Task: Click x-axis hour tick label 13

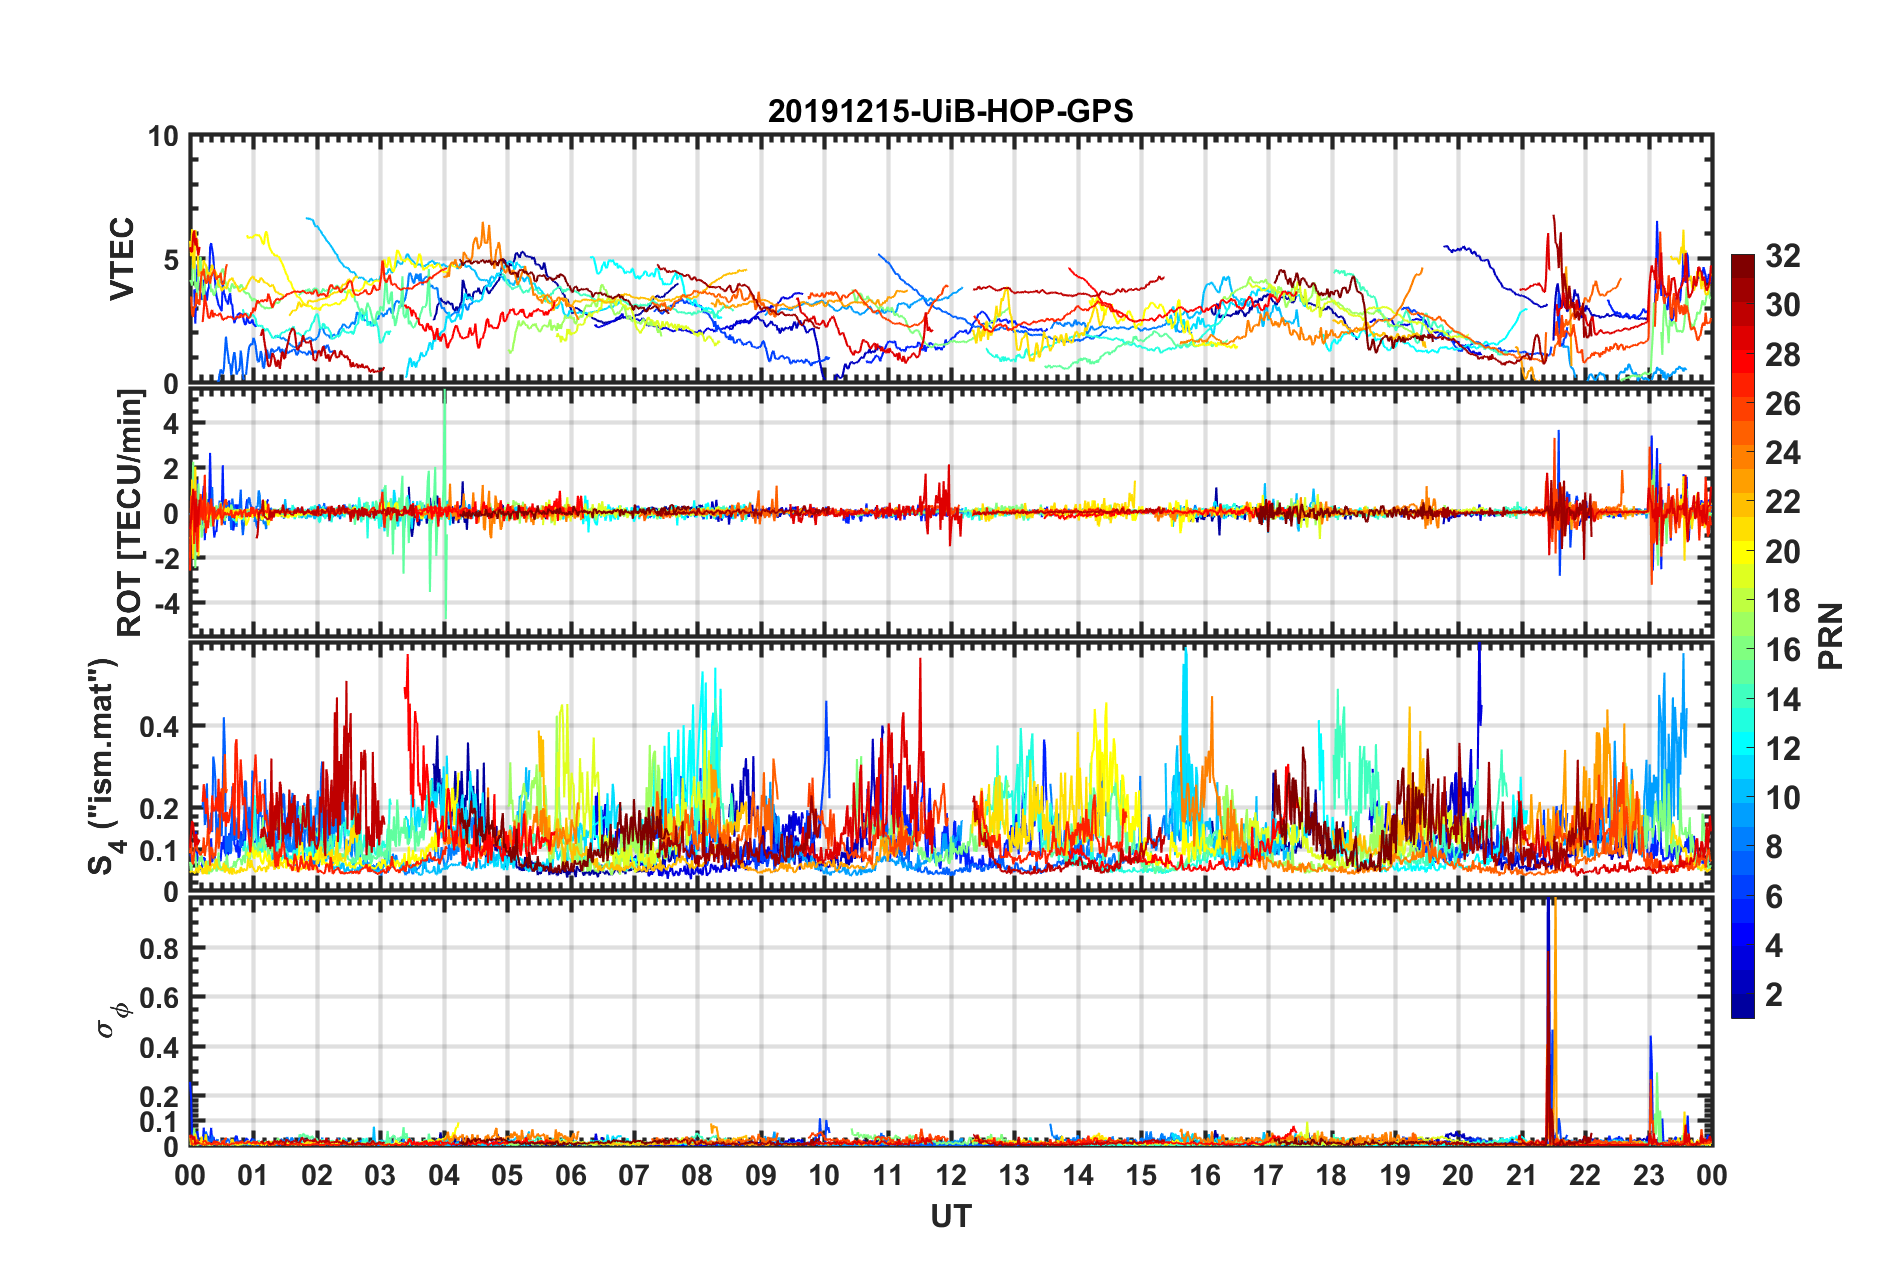Action: [1014, 1175]
